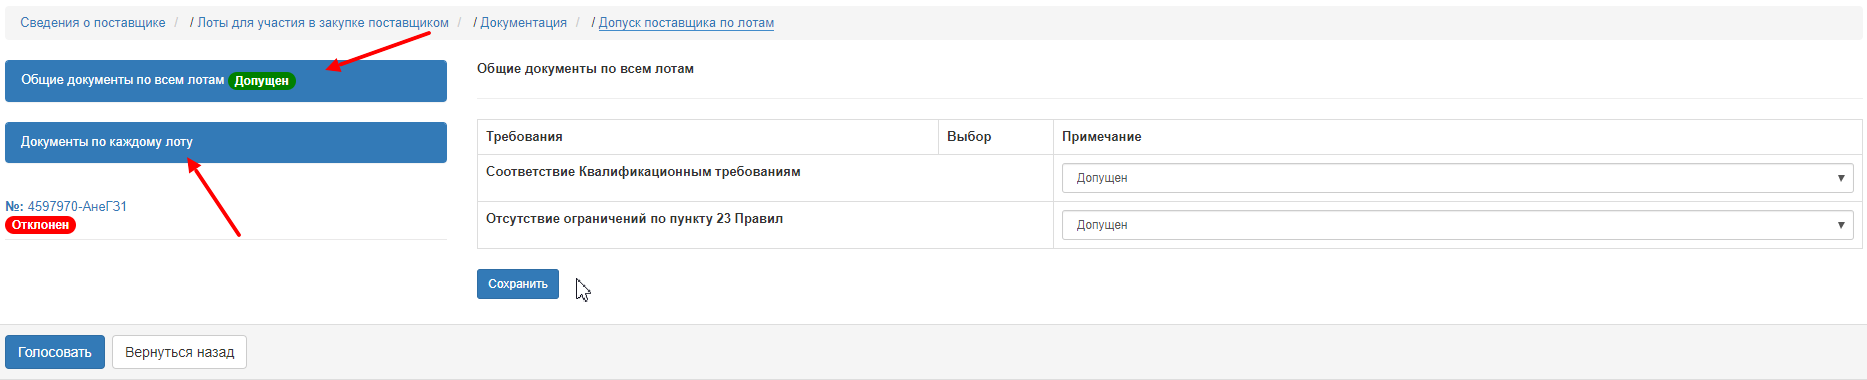1867x380 pixels.
Task: Click 'Соответствие Квалификационным требованиям' requirement text
Action: [x=643, y=172]
